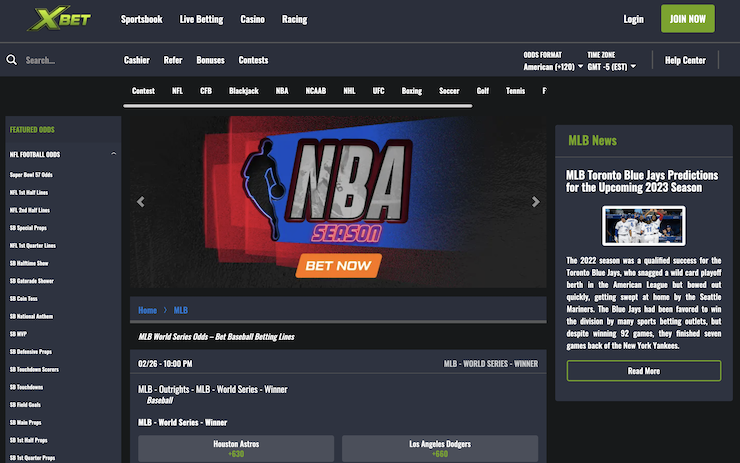This screenshot has height=463, width=740.
Task: Select the Golf sports tab
Action: tap(483, 91)
